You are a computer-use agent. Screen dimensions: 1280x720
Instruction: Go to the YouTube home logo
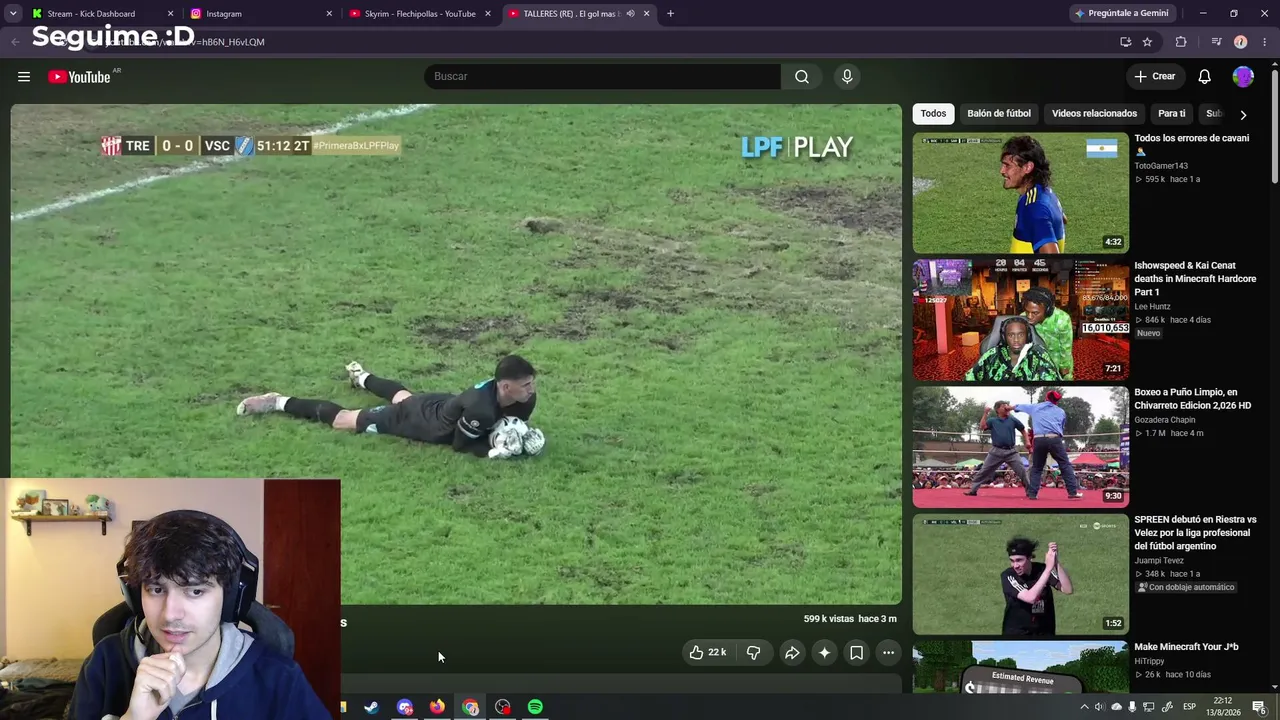79,77
